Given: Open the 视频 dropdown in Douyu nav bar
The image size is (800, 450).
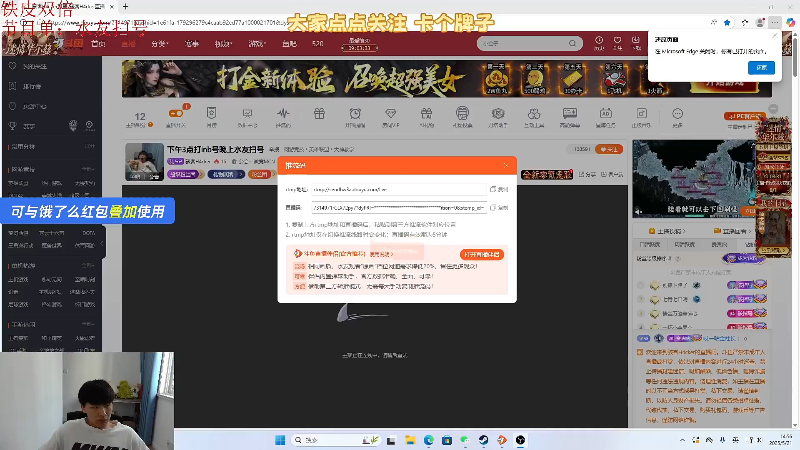Looking at the screenshot, I should click(223, 44).
